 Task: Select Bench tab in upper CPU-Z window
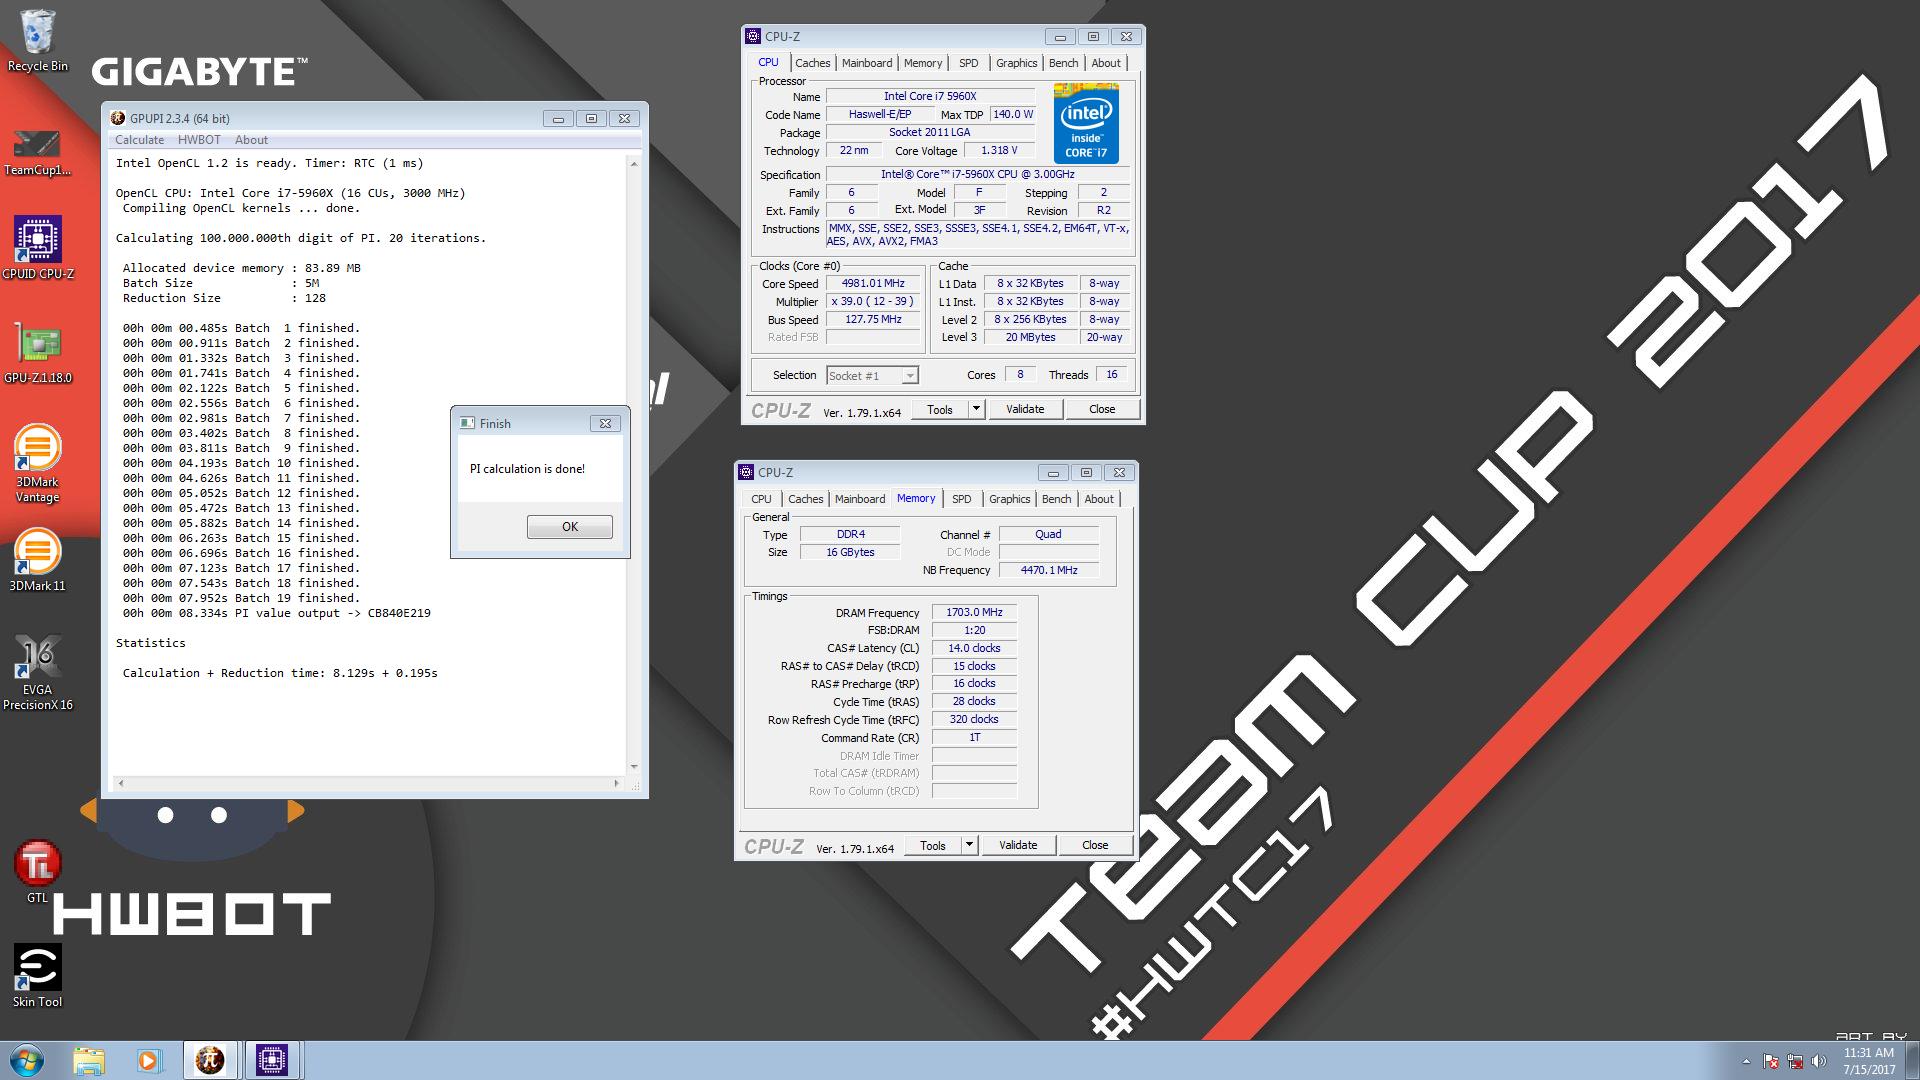(x=1063, y=63)
